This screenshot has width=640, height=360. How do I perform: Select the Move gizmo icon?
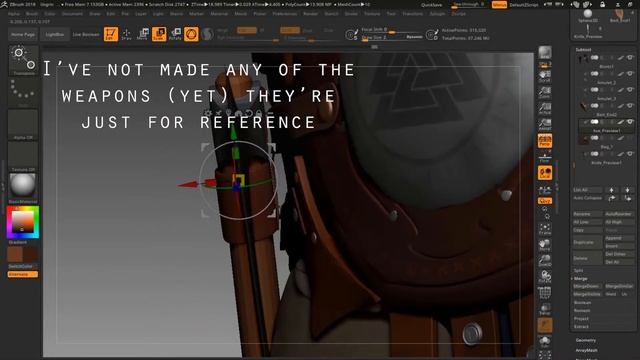pos(142,34)
